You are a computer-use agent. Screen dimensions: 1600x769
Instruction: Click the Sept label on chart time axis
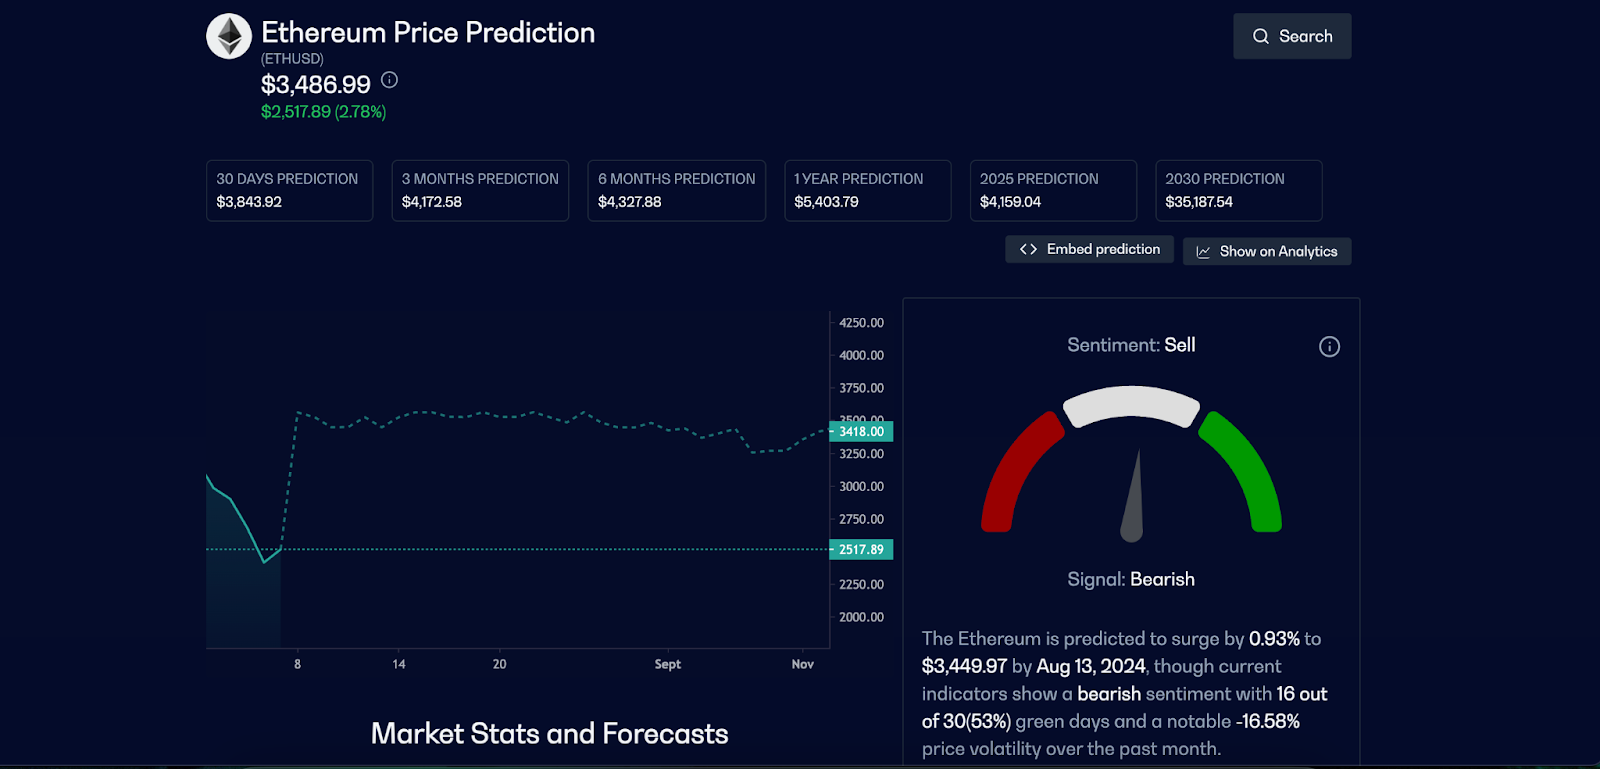point(668,664)
